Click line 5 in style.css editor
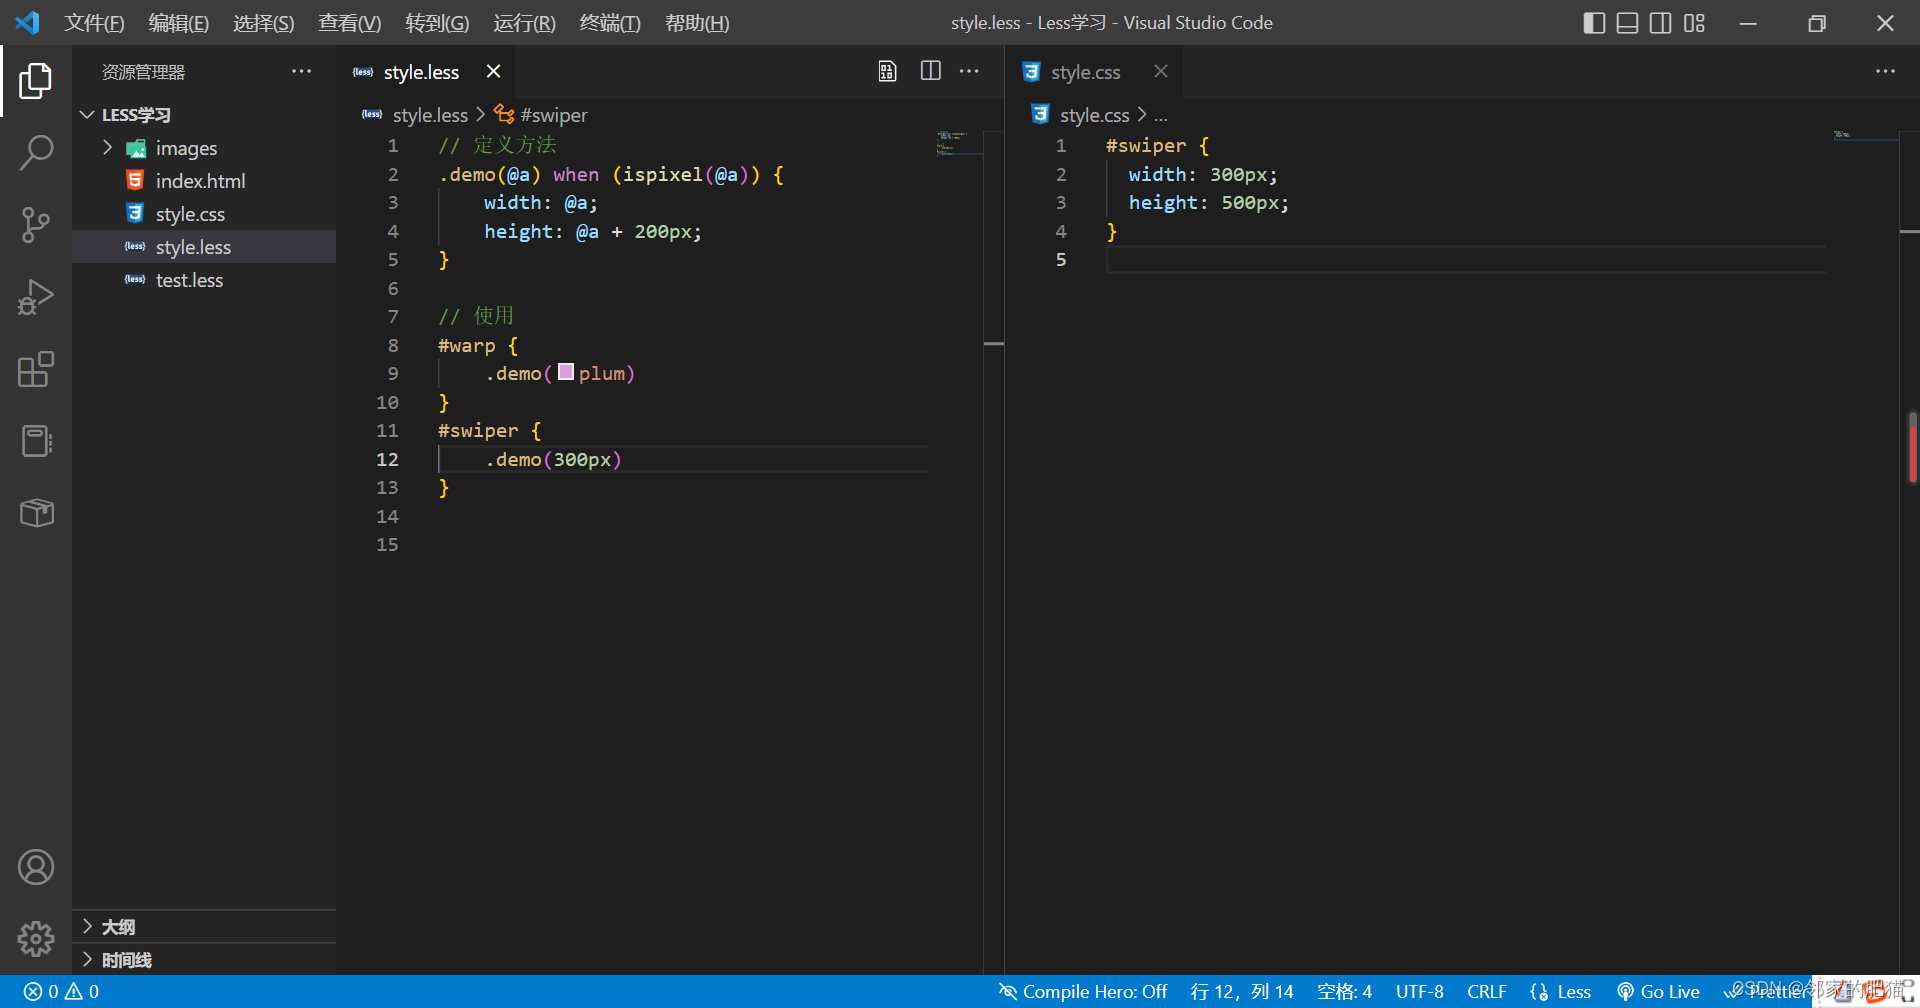The height and width of the screenshot is (1008, 1920). pos(1466,260)
